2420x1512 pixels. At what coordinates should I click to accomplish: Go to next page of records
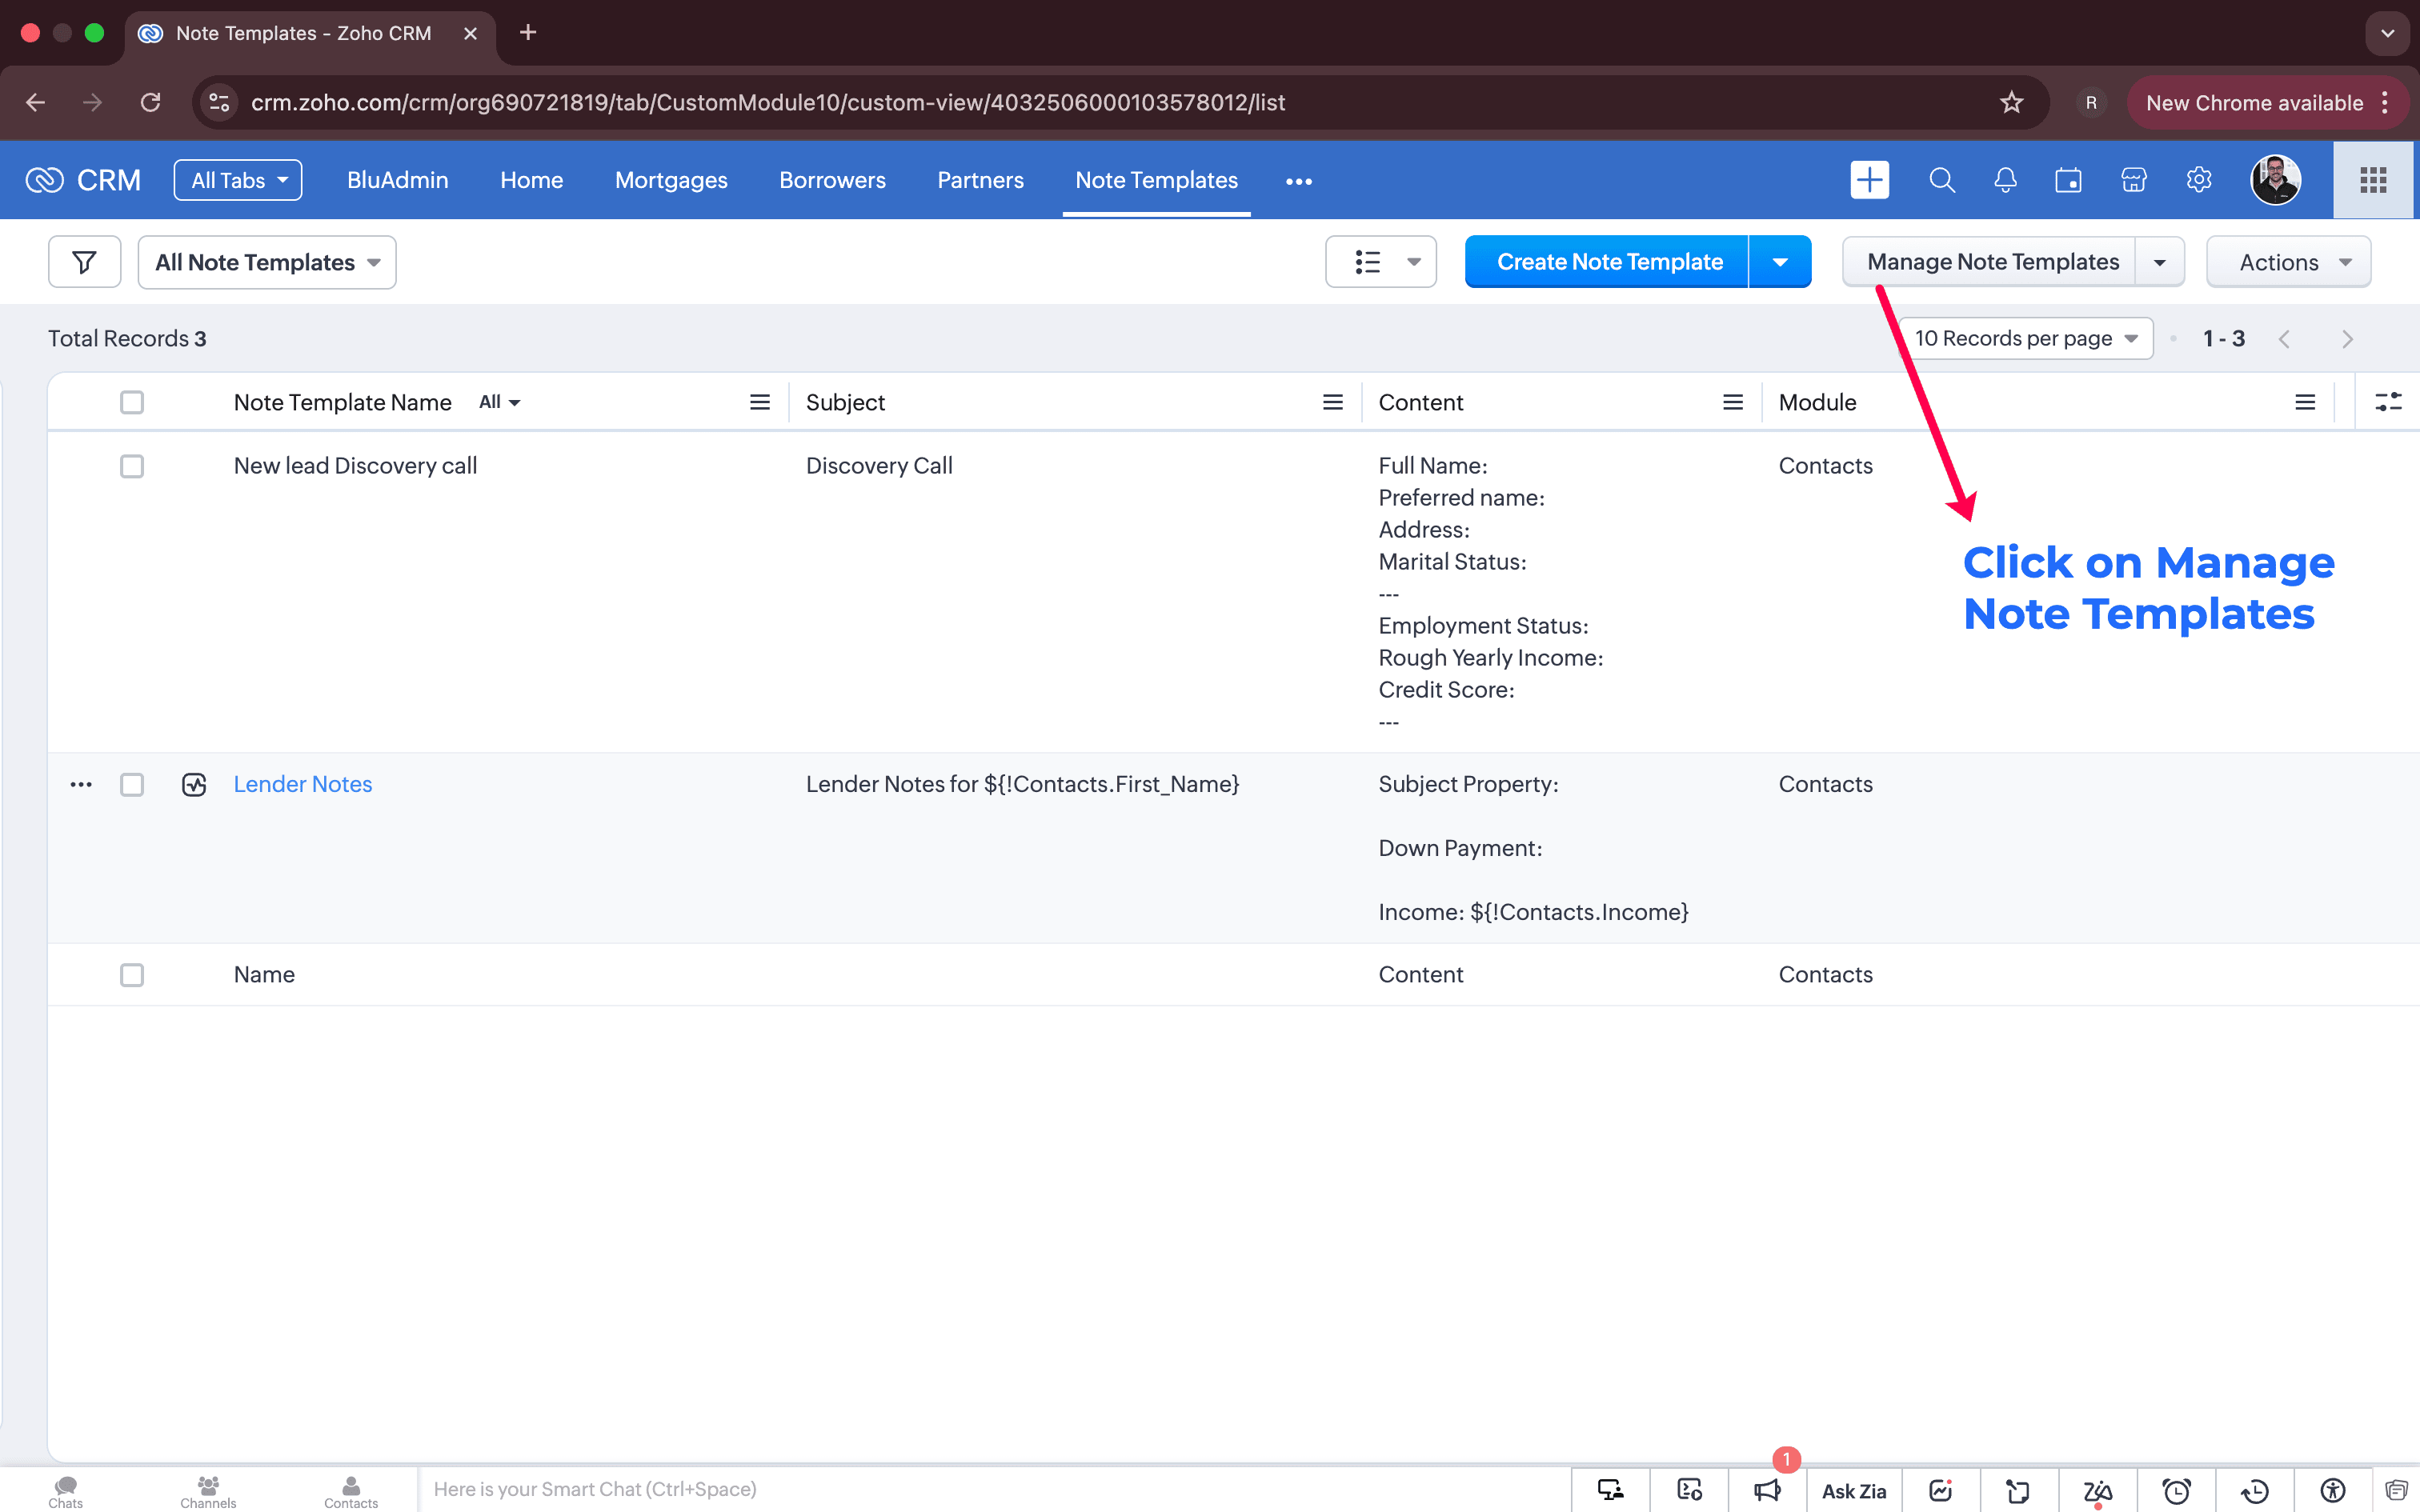pos(2347,339)
